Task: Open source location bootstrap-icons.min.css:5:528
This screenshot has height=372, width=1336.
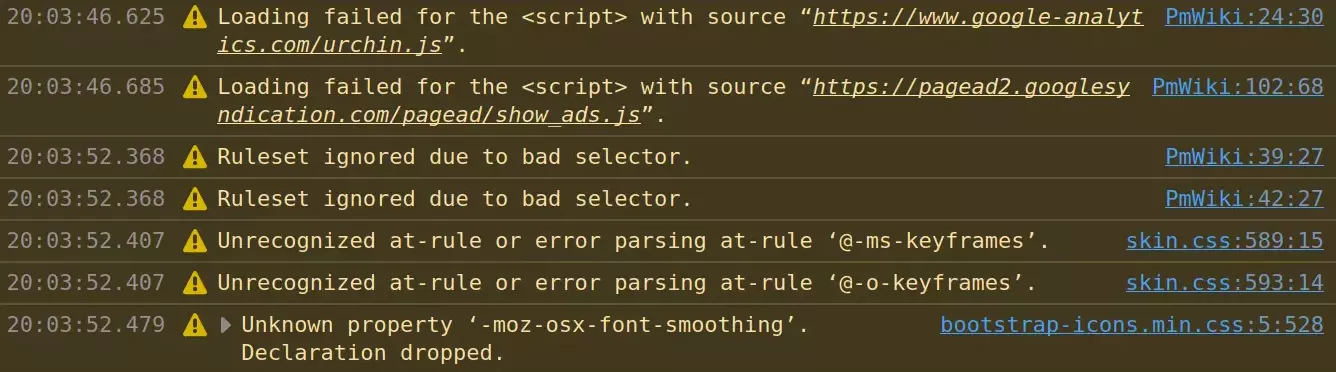Action: [1132, 325]
